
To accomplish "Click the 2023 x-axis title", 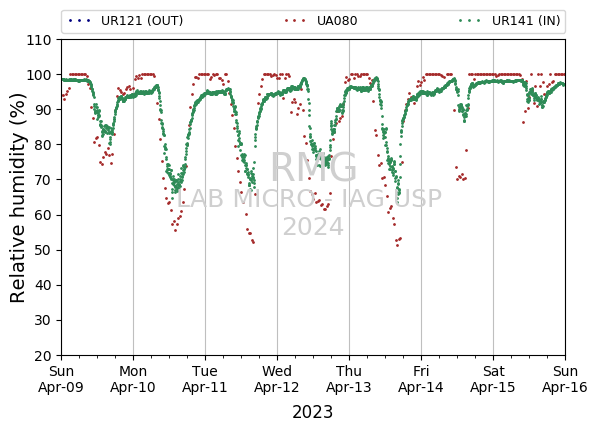I will (x=312, y=412).
